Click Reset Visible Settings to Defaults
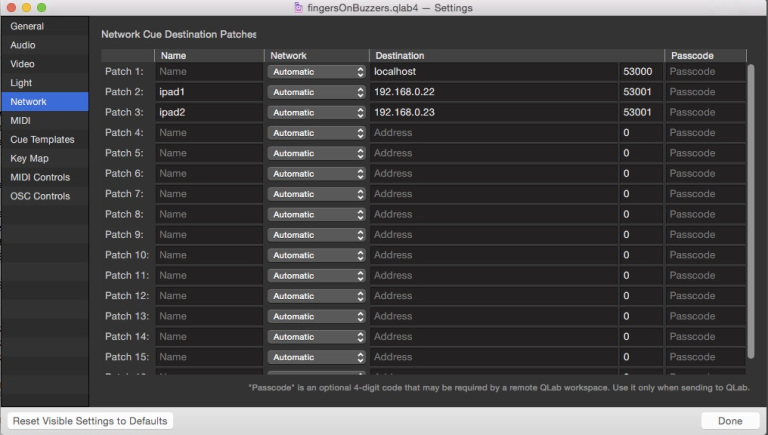The height and width of the screenshot is (435, 768). coord(90,421)
